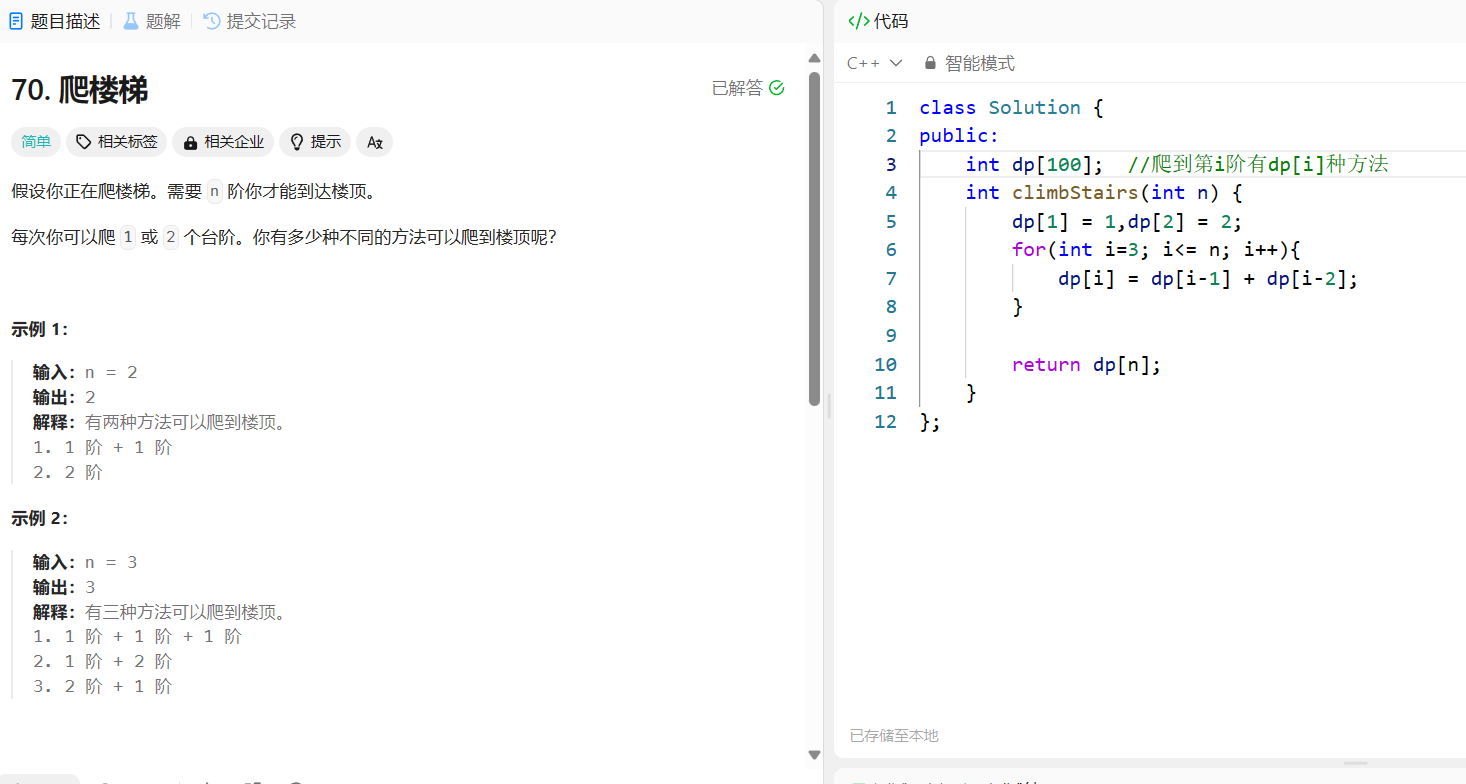Click the 代码 panel tab
The width and height of the screenshot is (1466, 784).
point(878,21)
